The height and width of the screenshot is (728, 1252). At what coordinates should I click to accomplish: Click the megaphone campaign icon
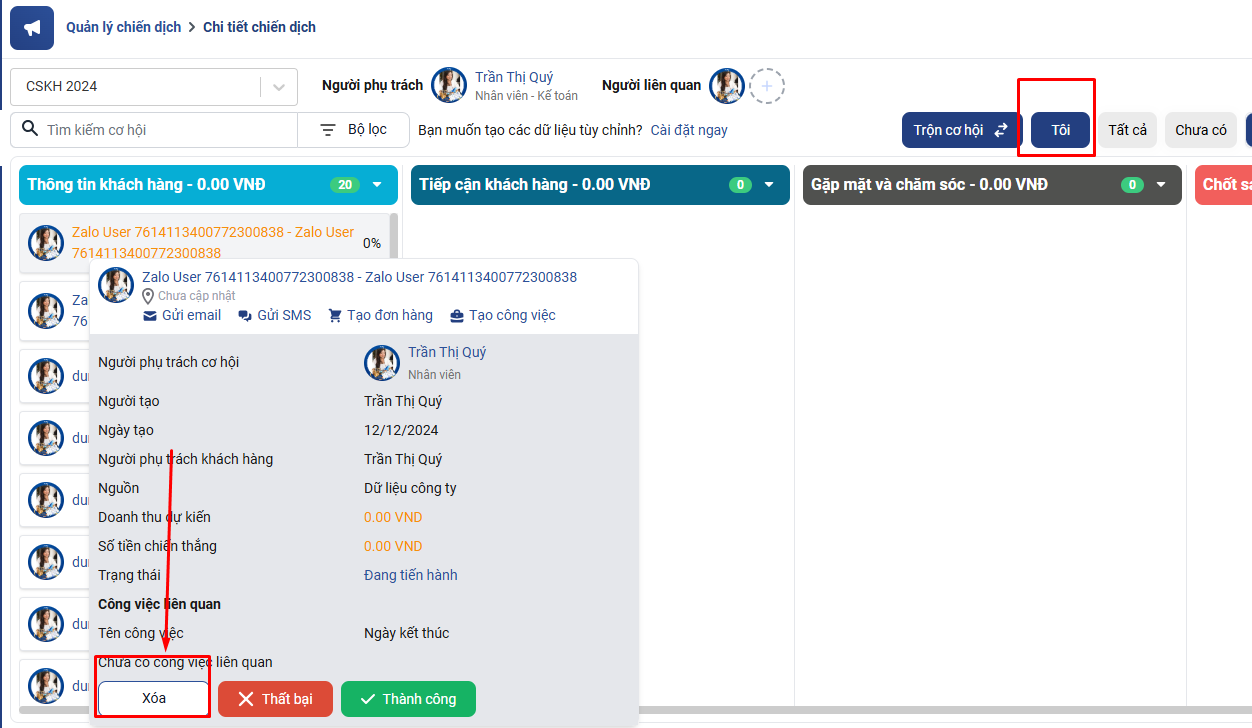[x=32, y=28]
